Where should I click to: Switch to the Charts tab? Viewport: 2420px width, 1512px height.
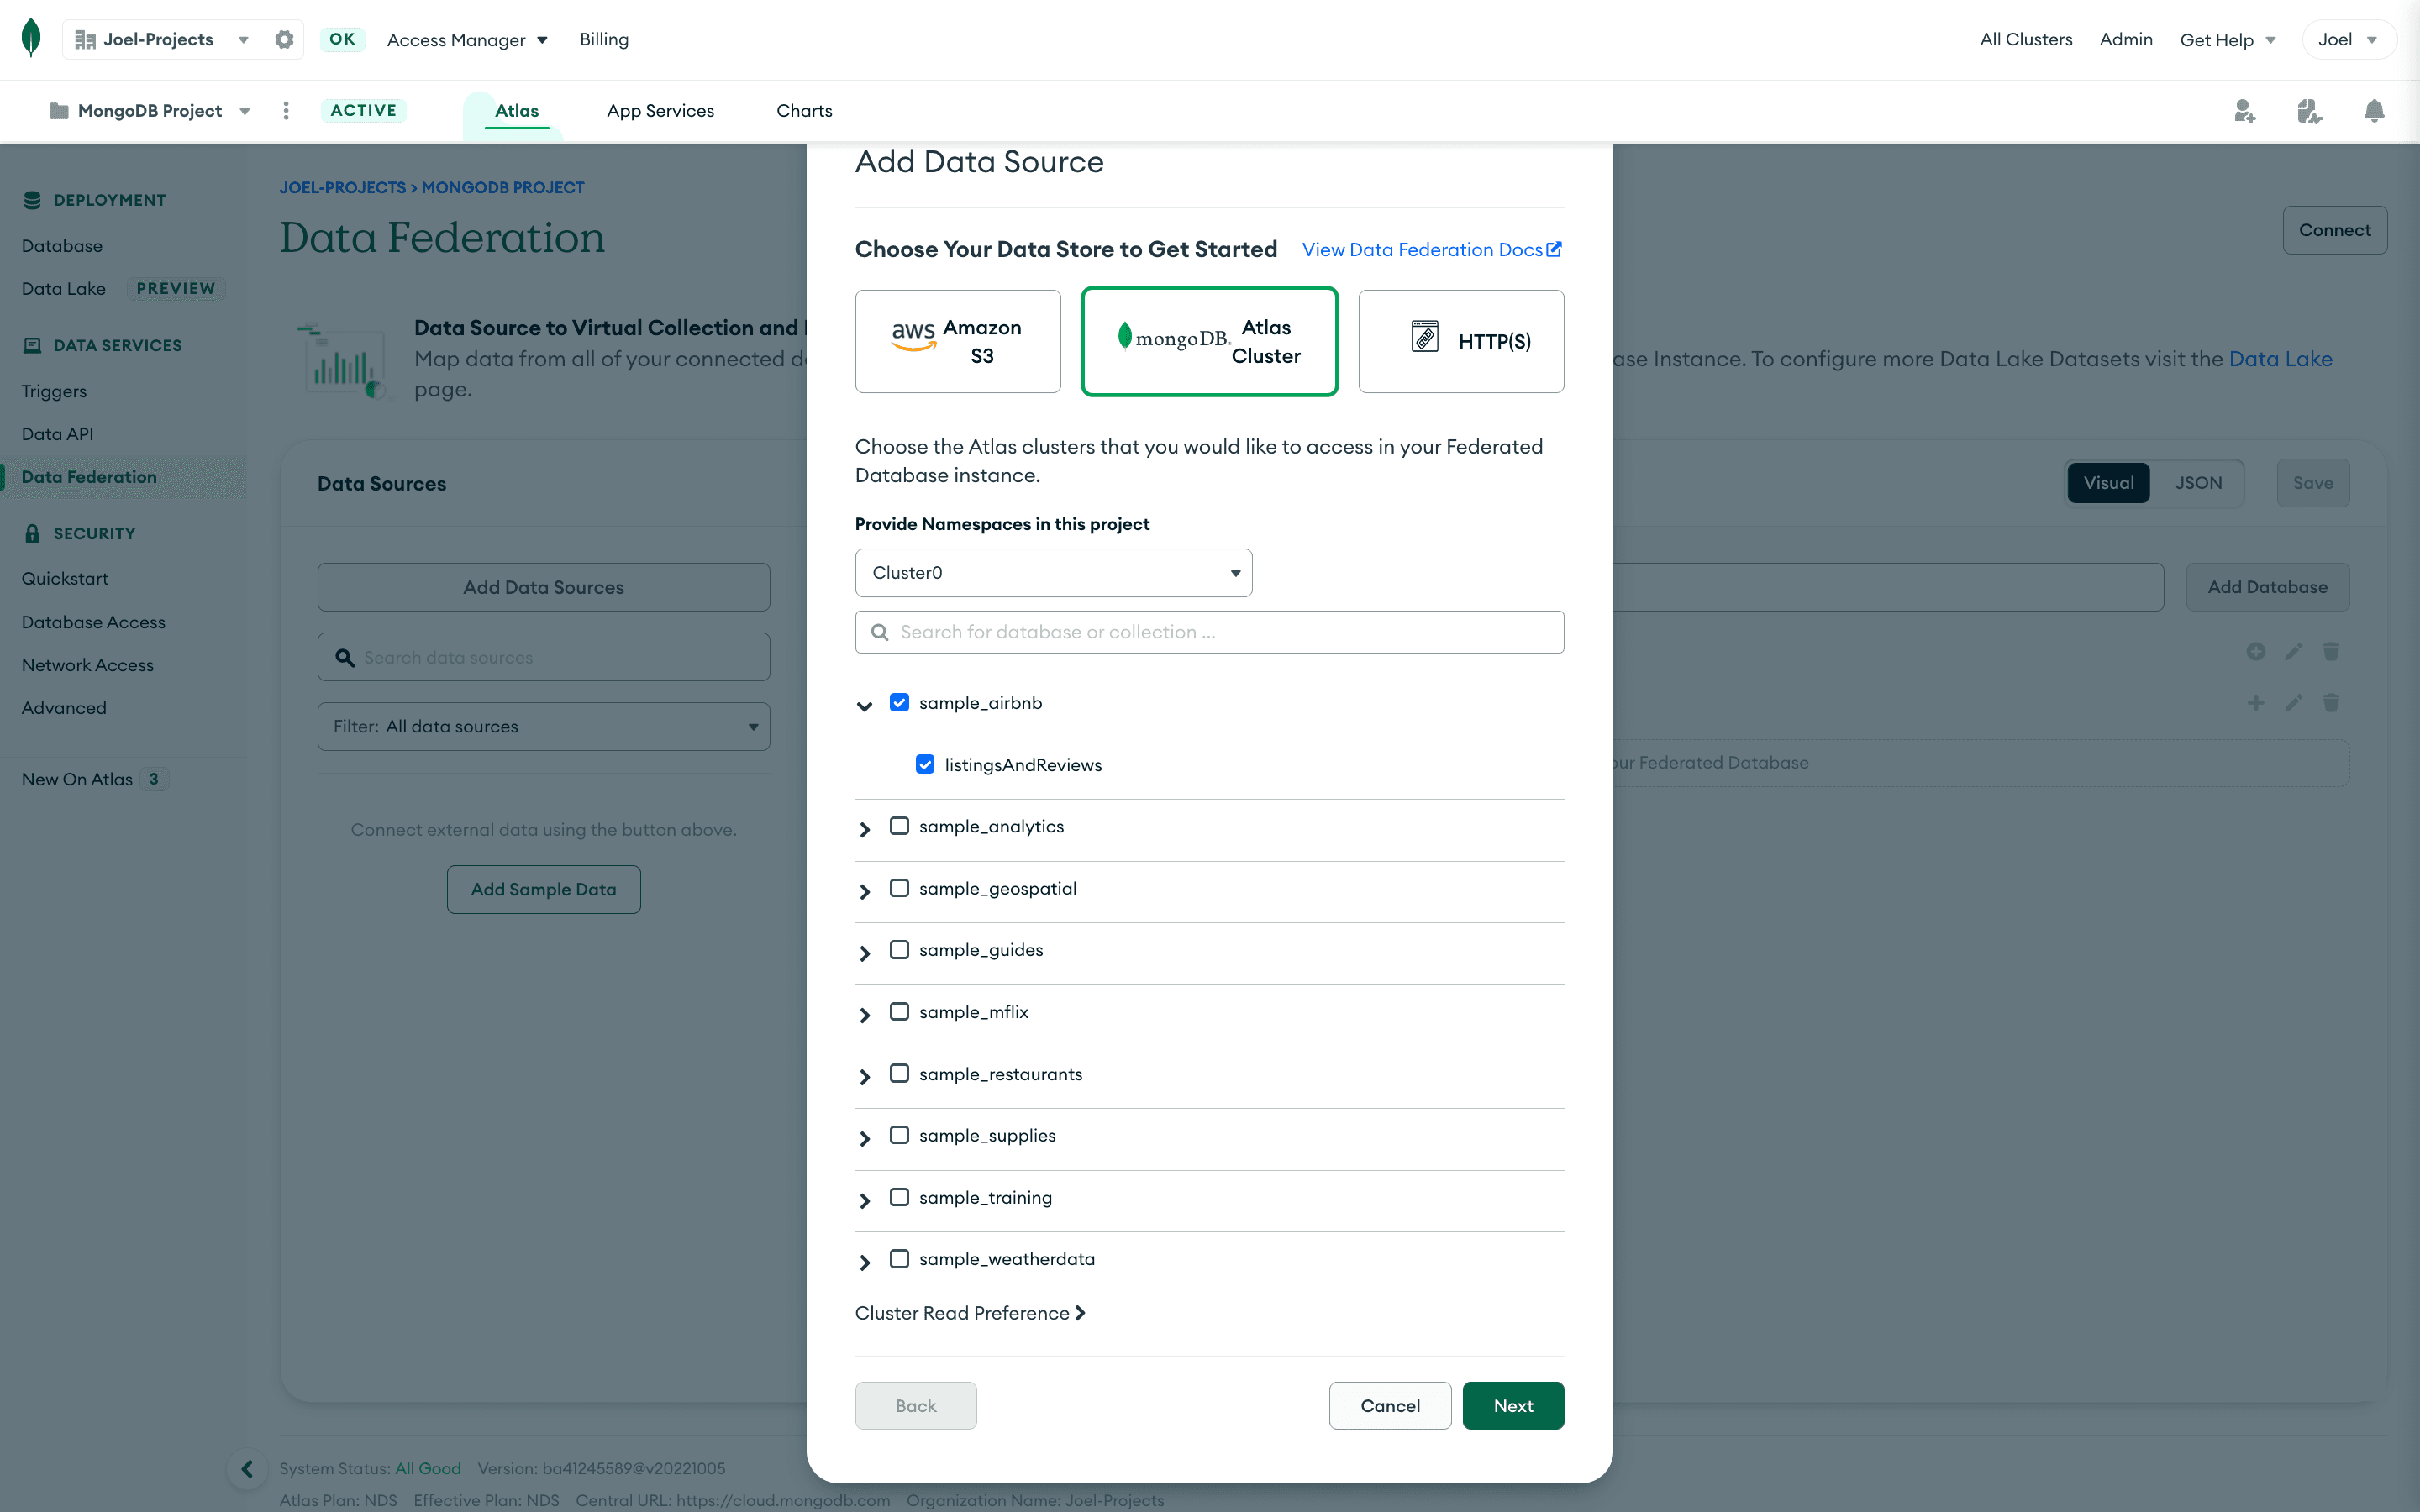tap(803, 110)
